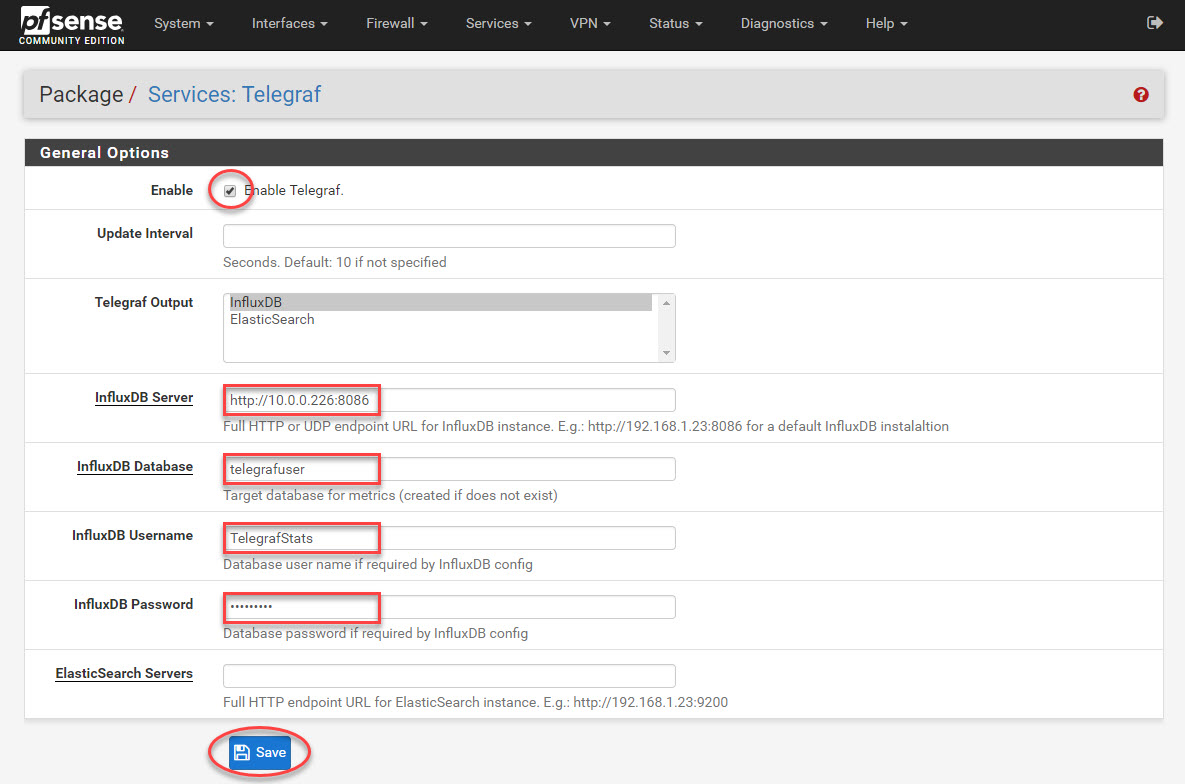Click the InfluxDB Username input field
Screen dimensions: 1185x784
(x=449, y=538)
